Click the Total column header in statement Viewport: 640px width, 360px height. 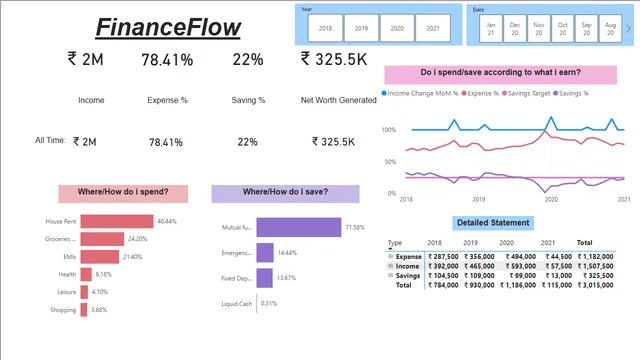click(584, 242)
